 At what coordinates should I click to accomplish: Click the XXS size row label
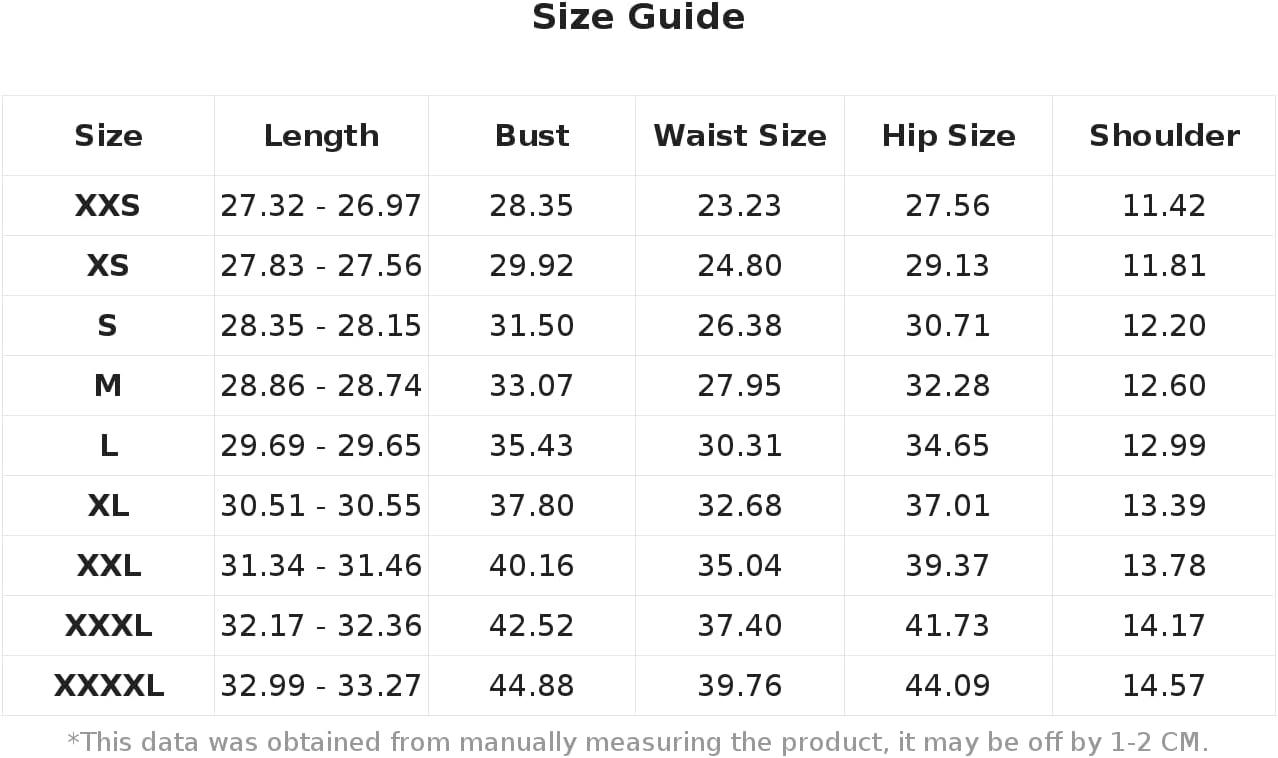point(108,206)
